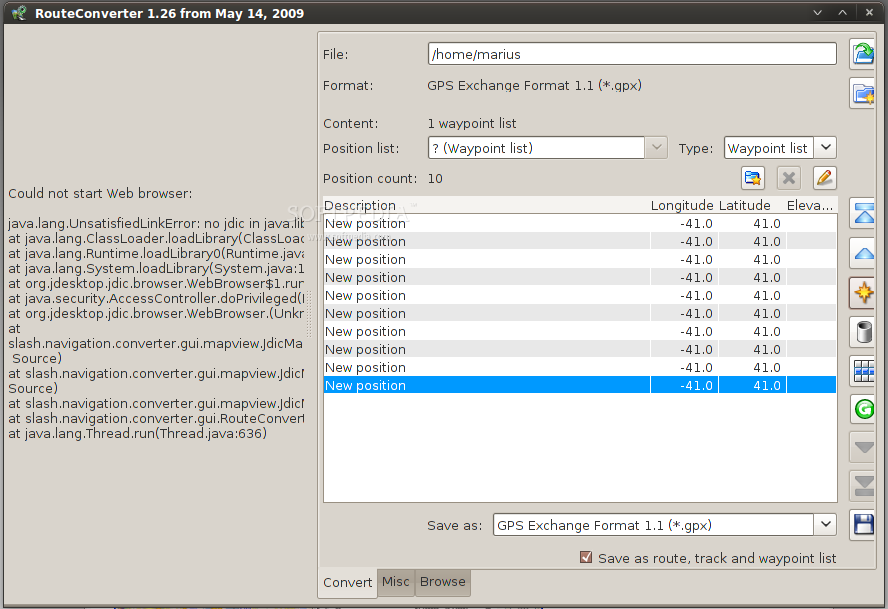Delete selected position with trash can icon

[x=863, y=331]
